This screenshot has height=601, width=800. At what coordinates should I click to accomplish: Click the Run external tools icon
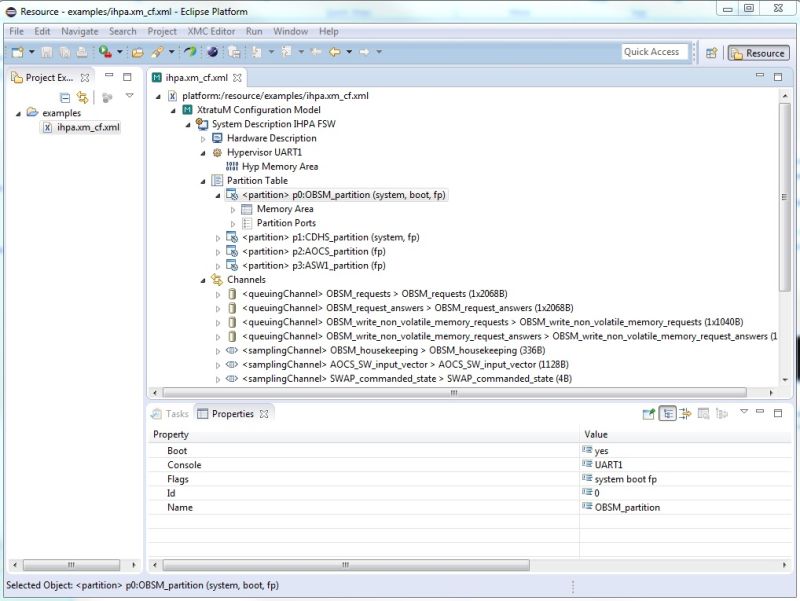click(105, 52)
